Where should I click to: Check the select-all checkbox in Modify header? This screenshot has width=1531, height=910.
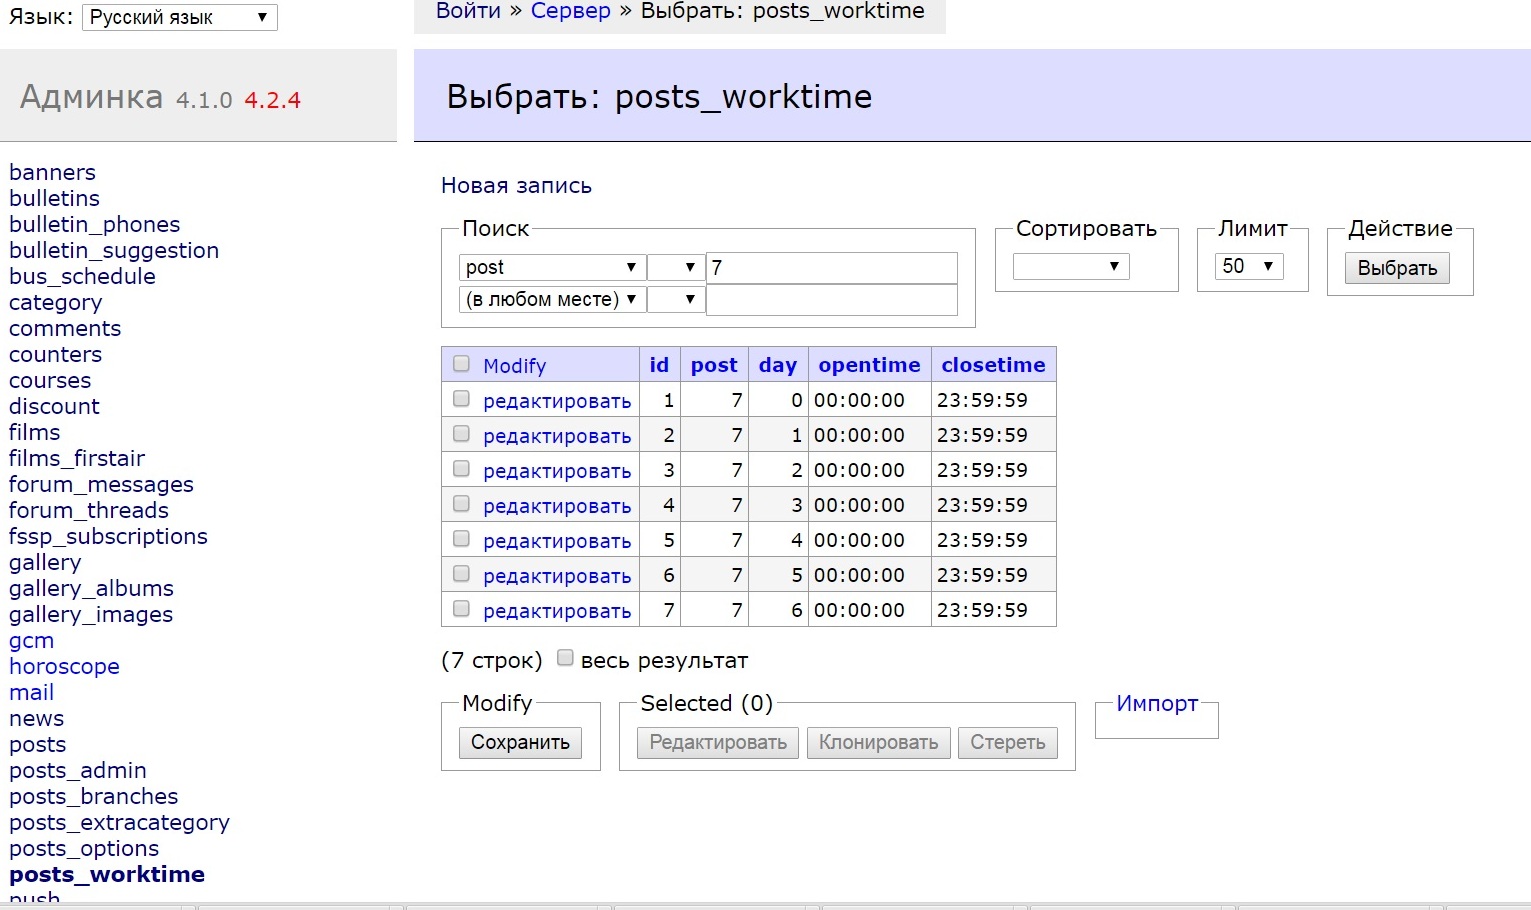[461, 364]
